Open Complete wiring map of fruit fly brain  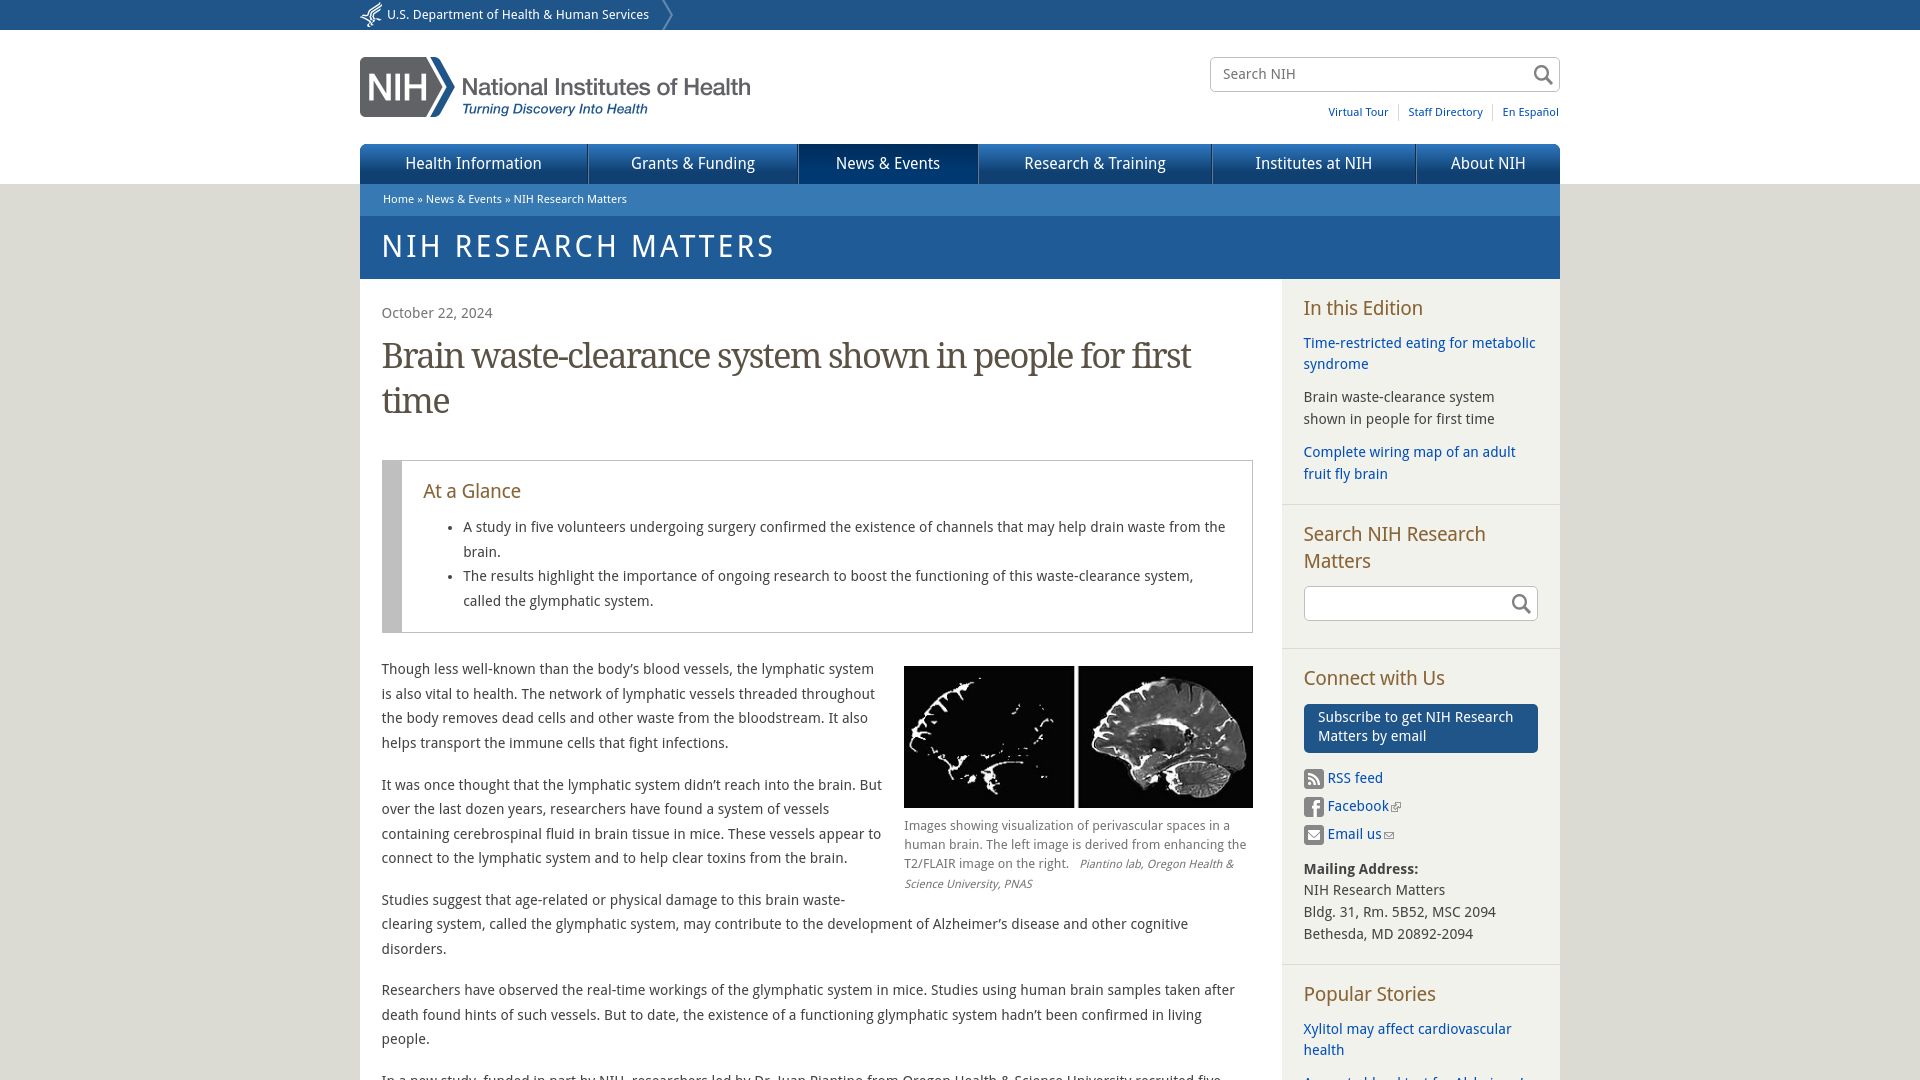tap(1409, 463)
